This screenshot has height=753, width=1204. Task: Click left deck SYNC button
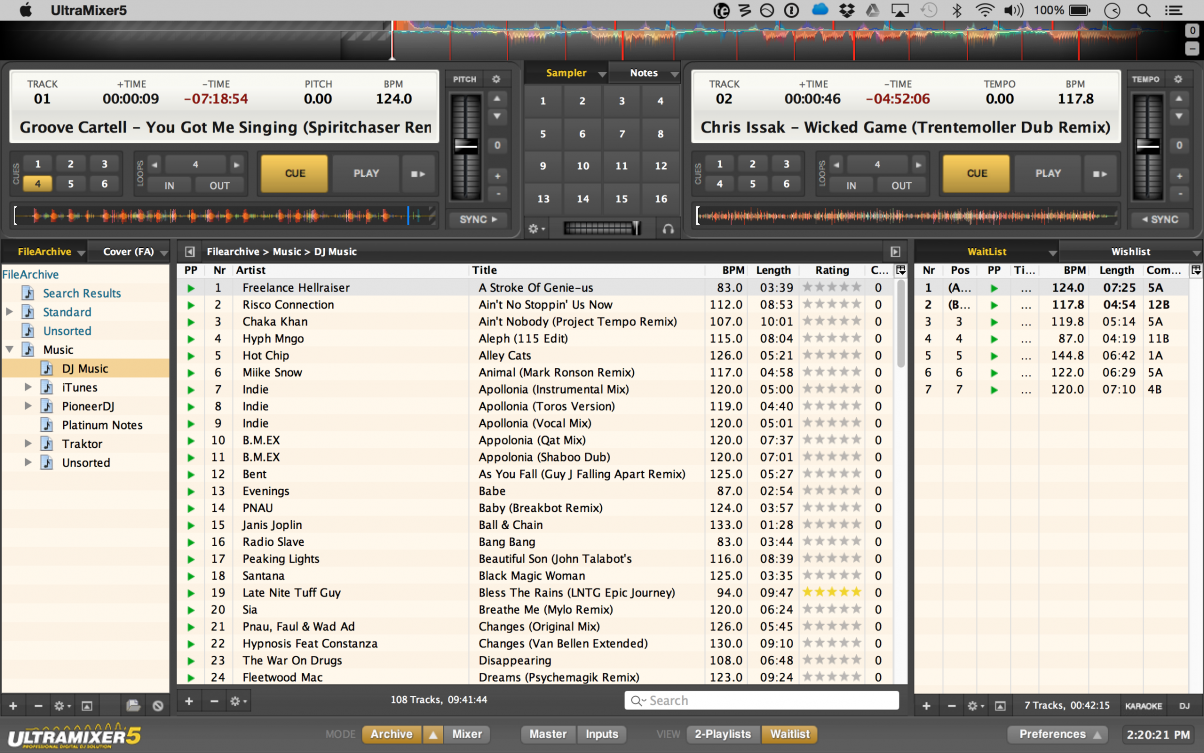pos(478,219)
